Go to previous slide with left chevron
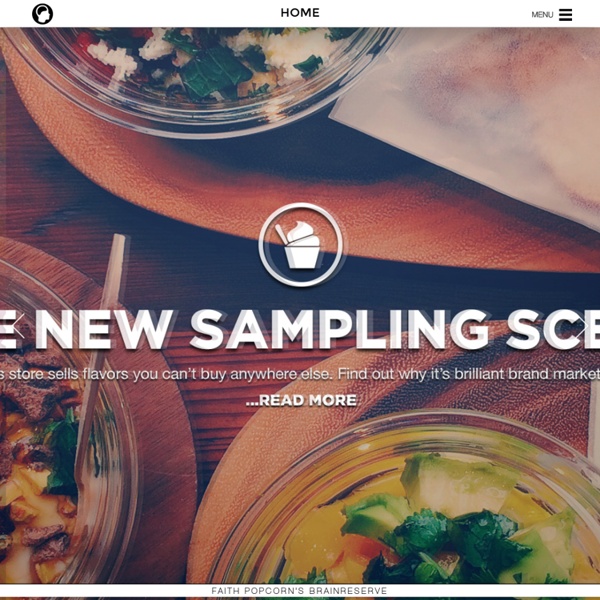This screenshot has width=600, height=600. pyautogui.click(x=17, y=326)
